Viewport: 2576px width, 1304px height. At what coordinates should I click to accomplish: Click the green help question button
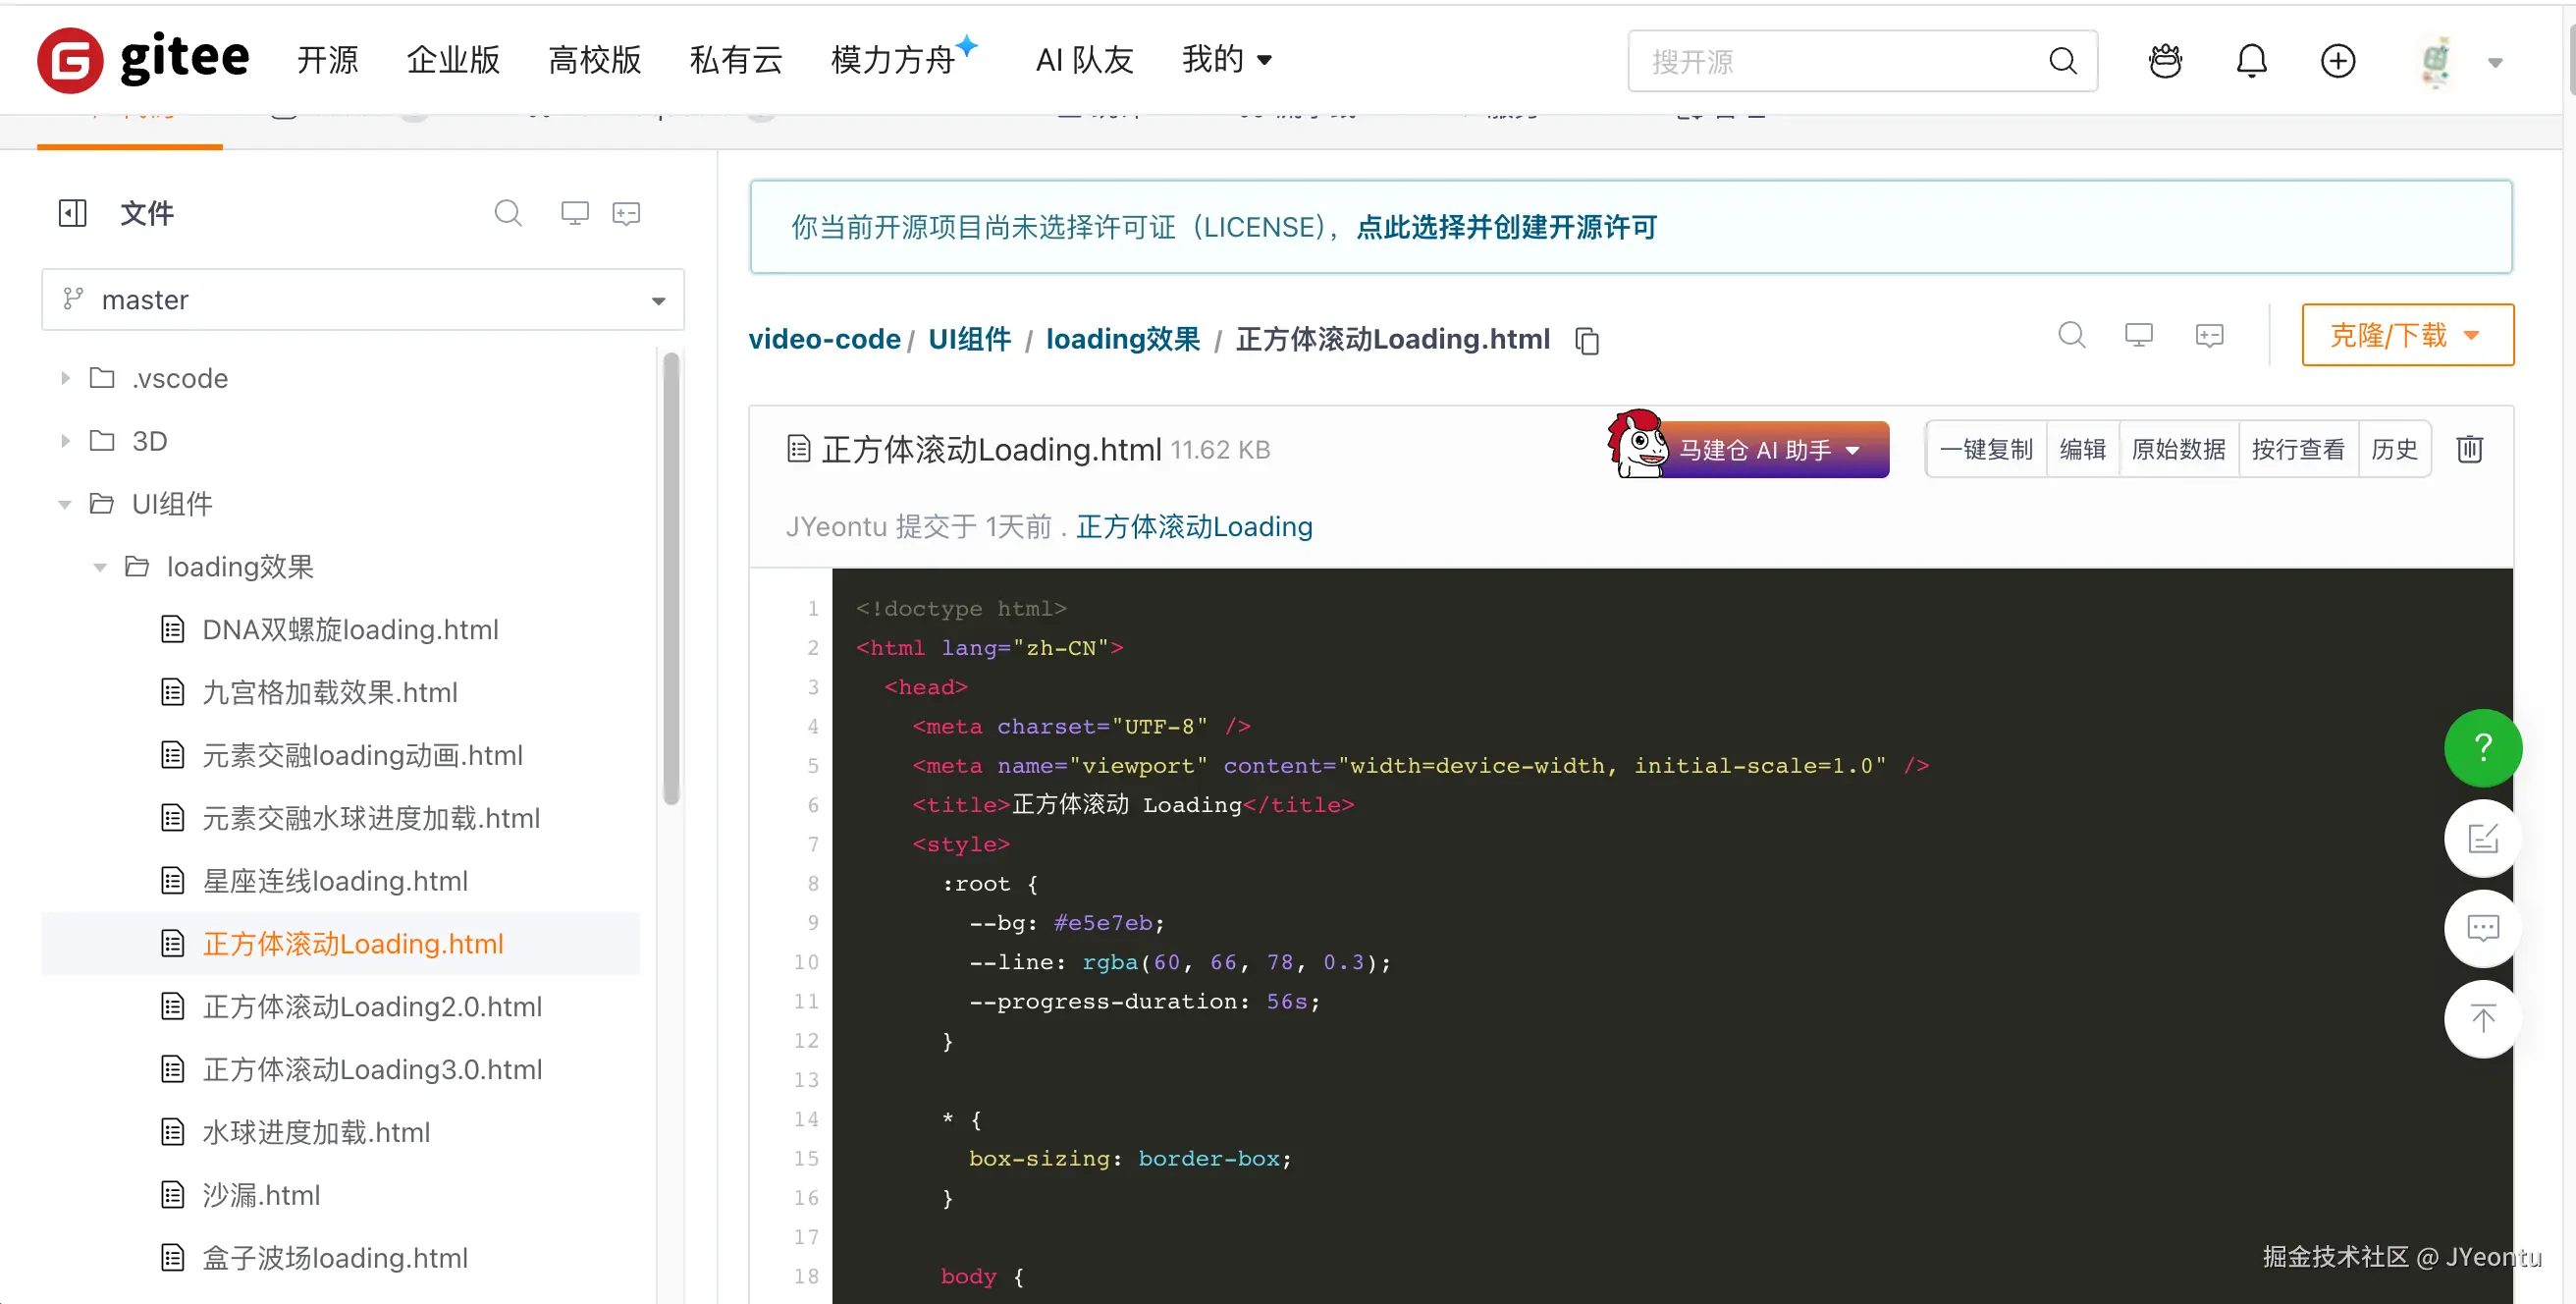click(x=2482, y=748)
